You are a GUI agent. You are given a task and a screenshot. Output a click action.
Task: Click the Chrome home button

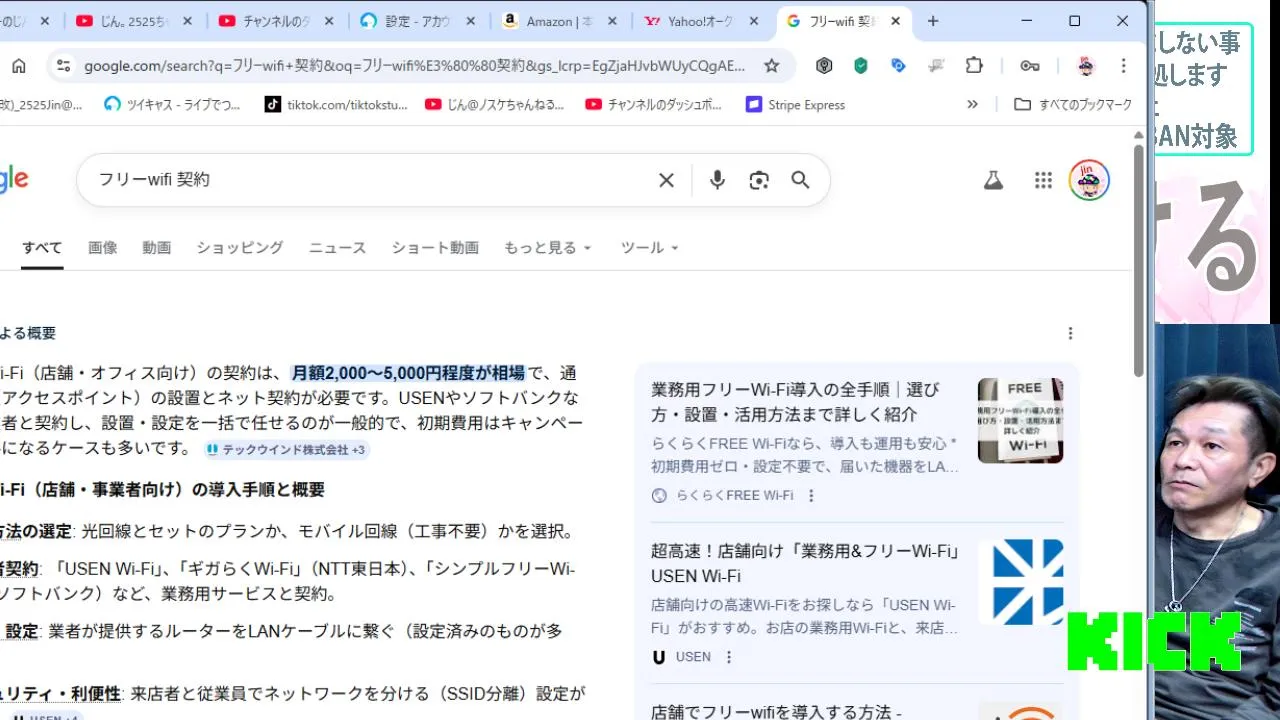point(18,66)
